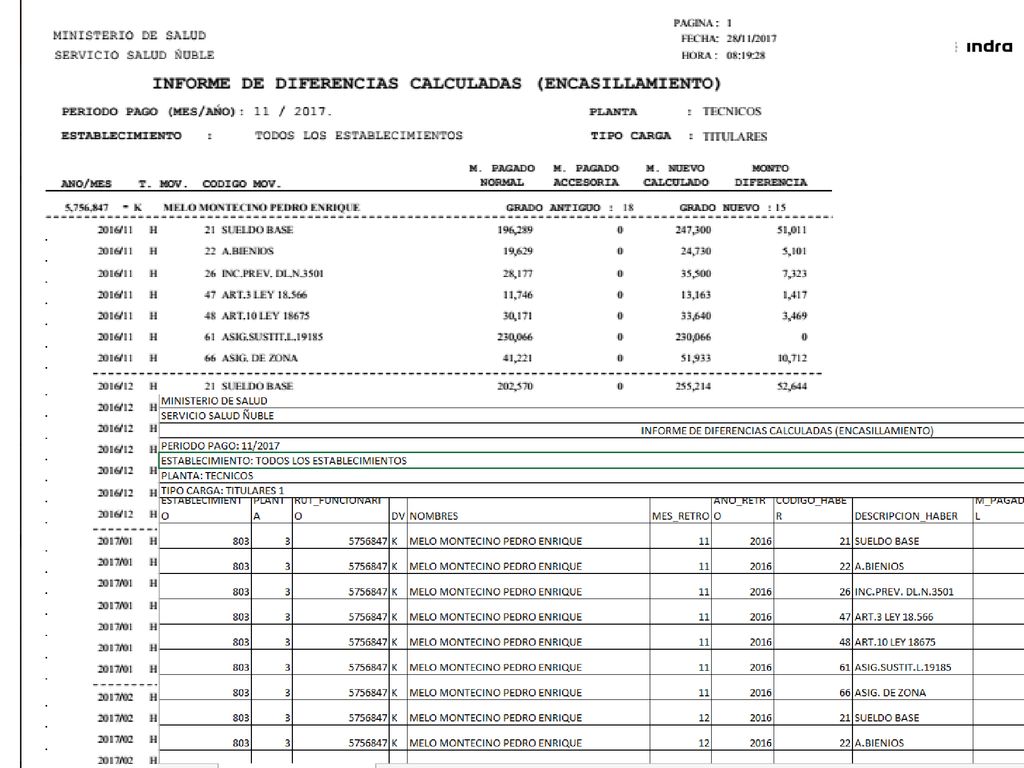
Task: Click TODOS LOS ESTABLECIMIENTOS in the report header
Action: pos(359,135)
